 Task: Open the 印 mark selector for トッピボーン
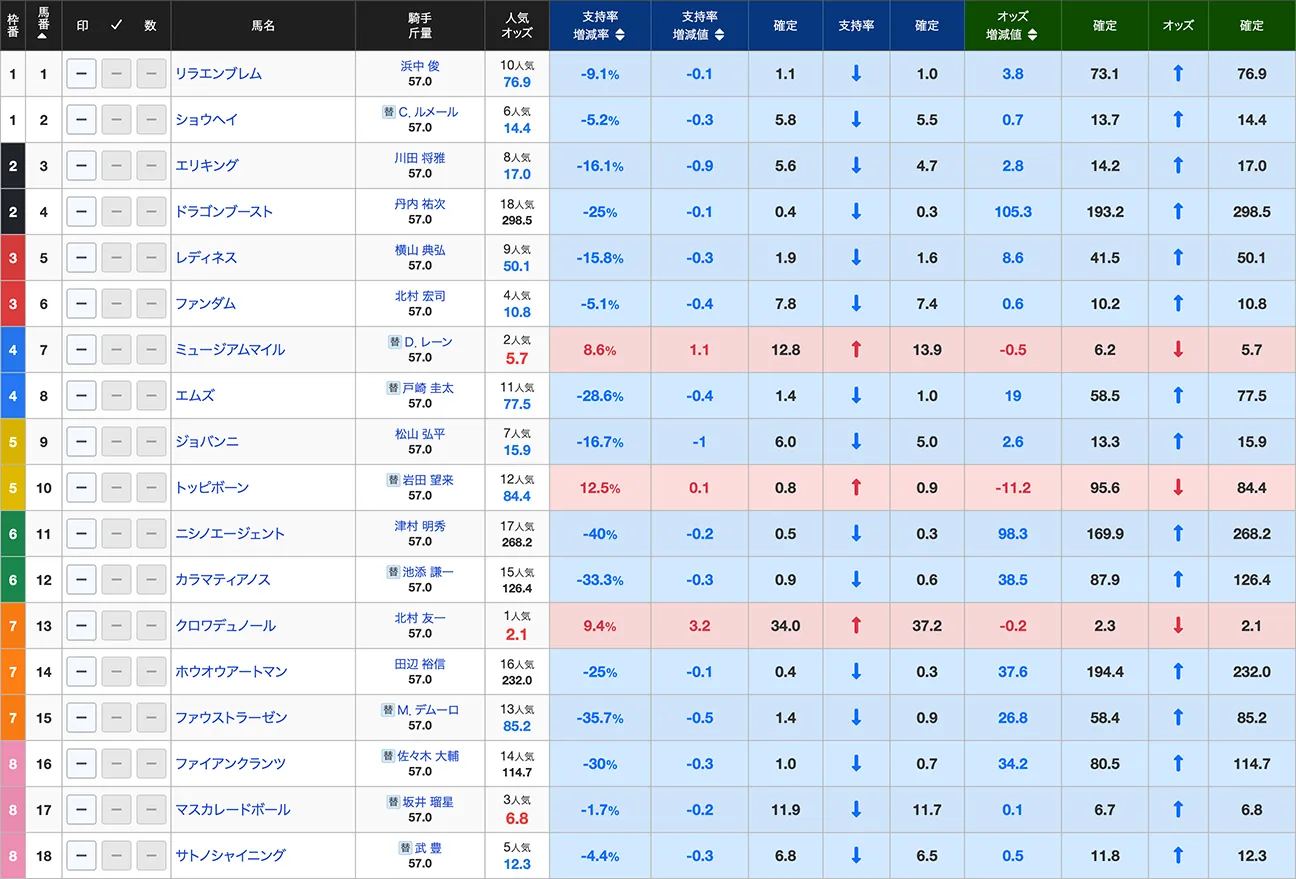(81, 488)
